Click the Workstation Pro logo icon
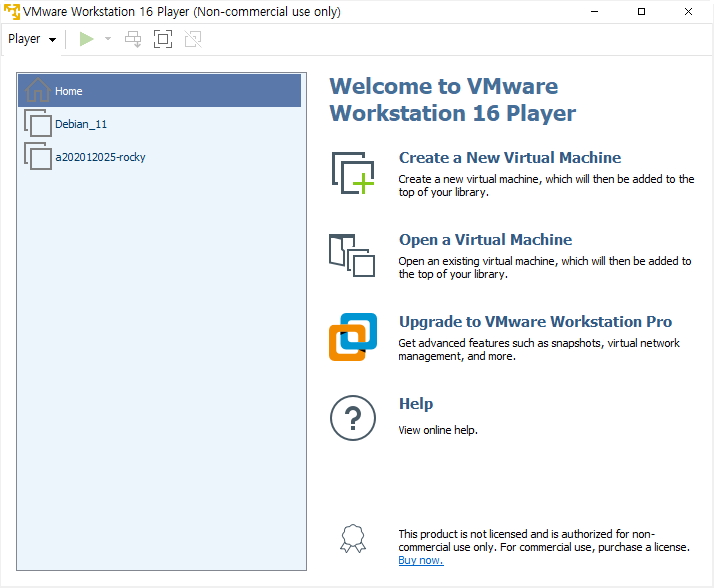Image resolution: width=714 pixels, height=588 pixels. coord(353,337)
